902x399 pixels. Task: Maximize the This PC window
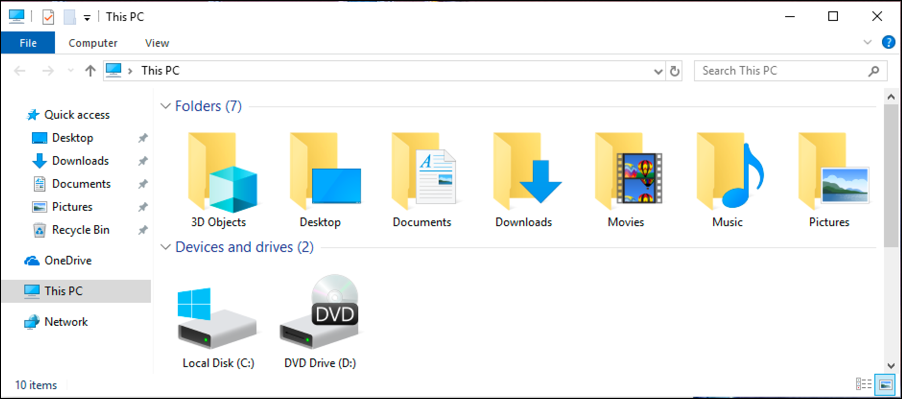[x=832, y=17]
